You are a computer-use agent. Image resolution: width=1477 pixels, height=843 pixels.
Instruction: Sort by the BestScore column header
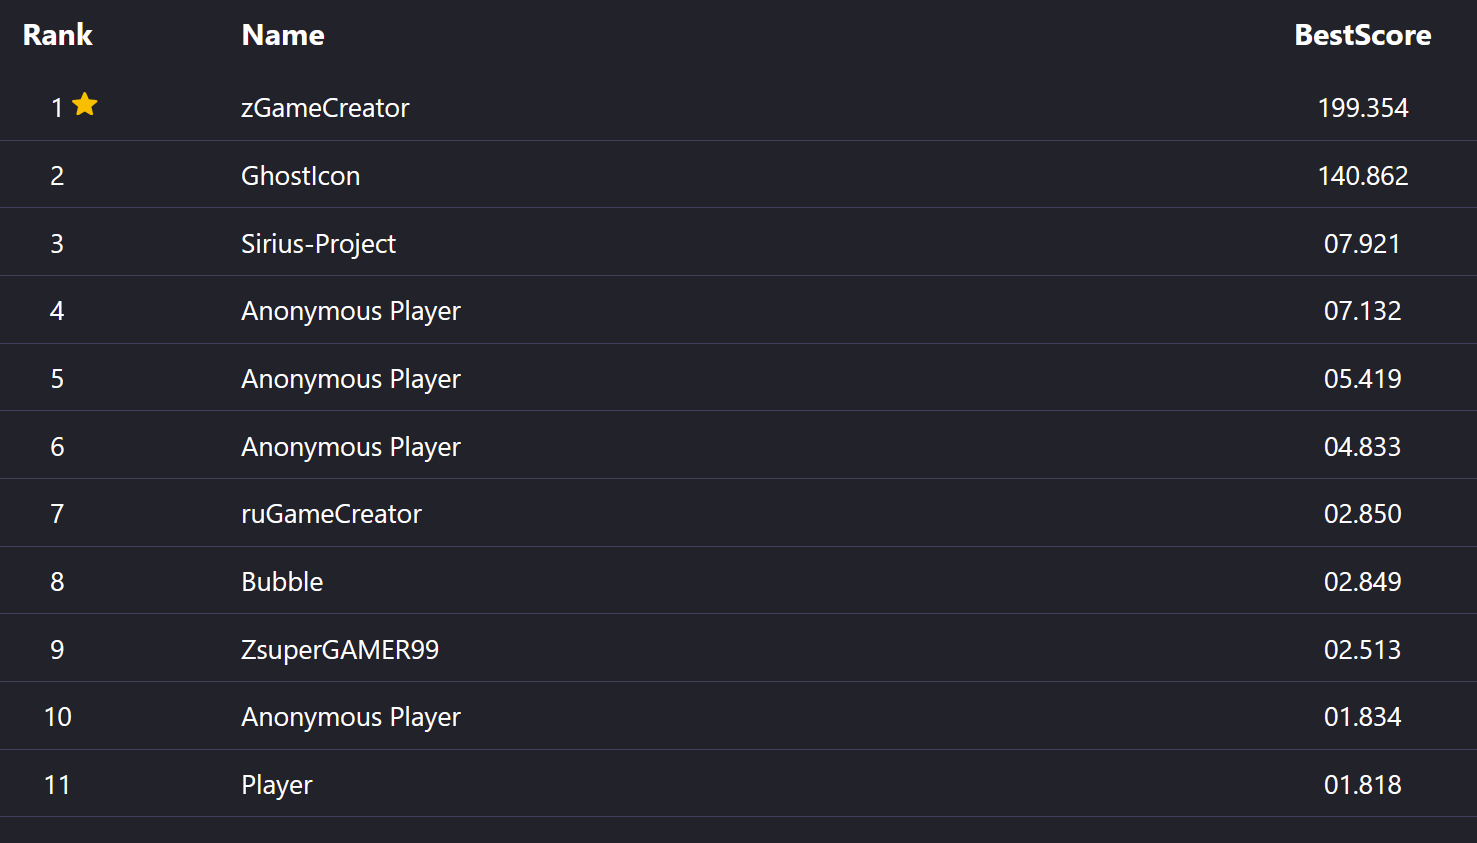pyautogui.click(x=1362, y=35)
